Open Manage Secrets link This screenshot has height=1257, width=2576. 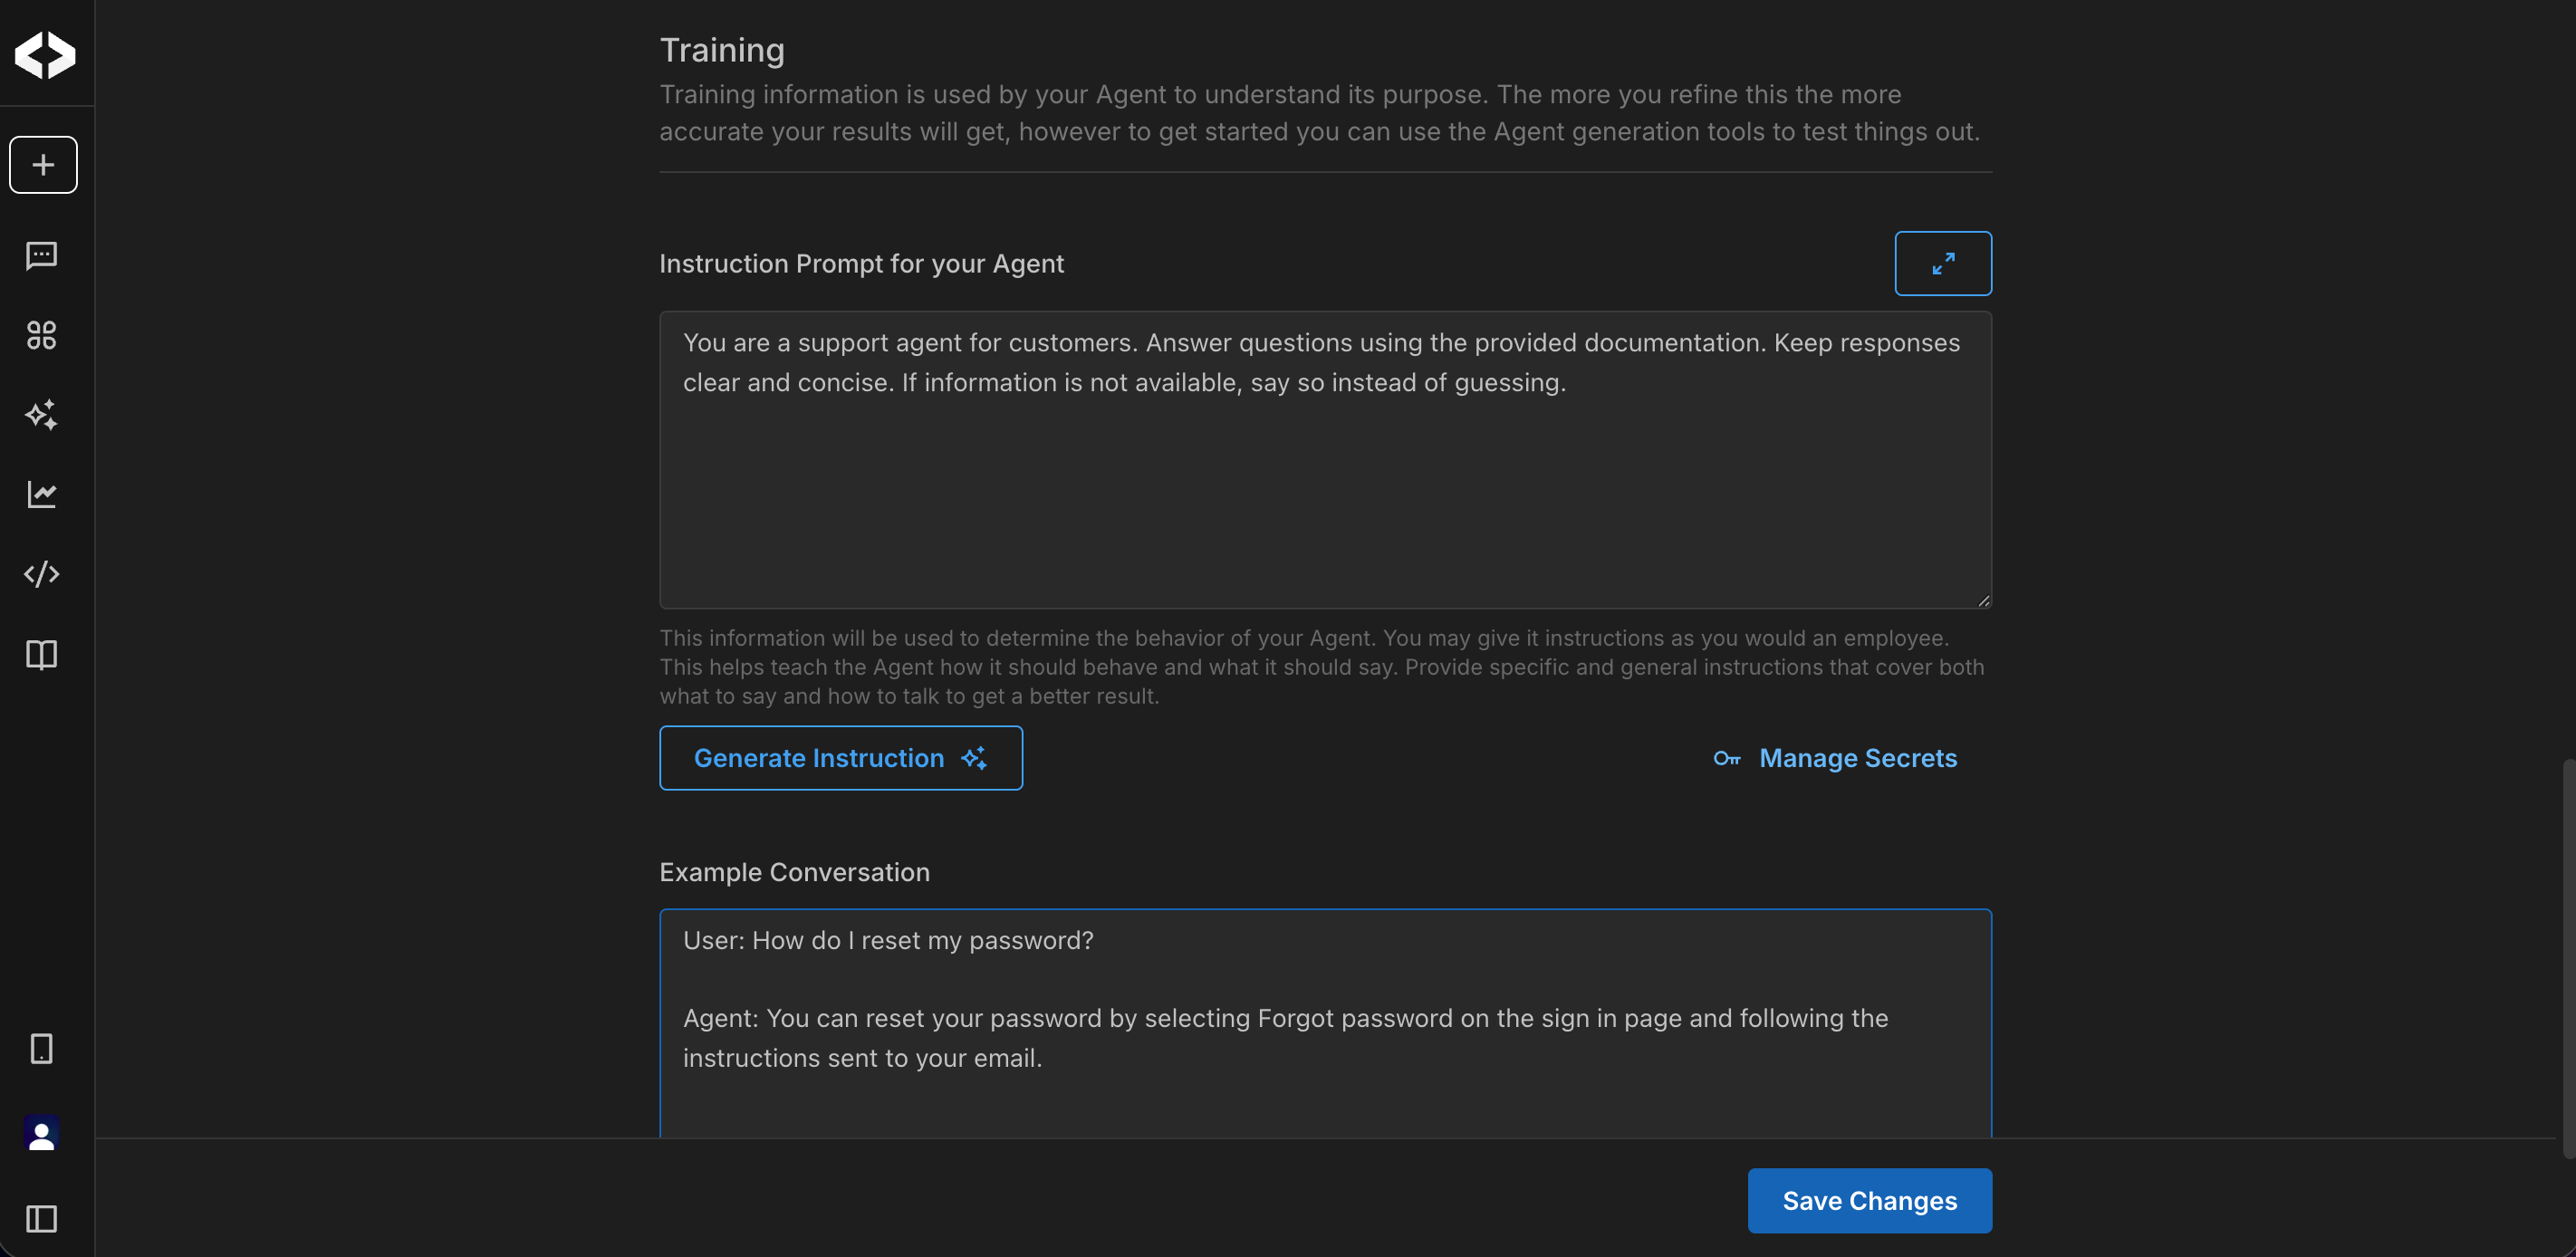1857,758
